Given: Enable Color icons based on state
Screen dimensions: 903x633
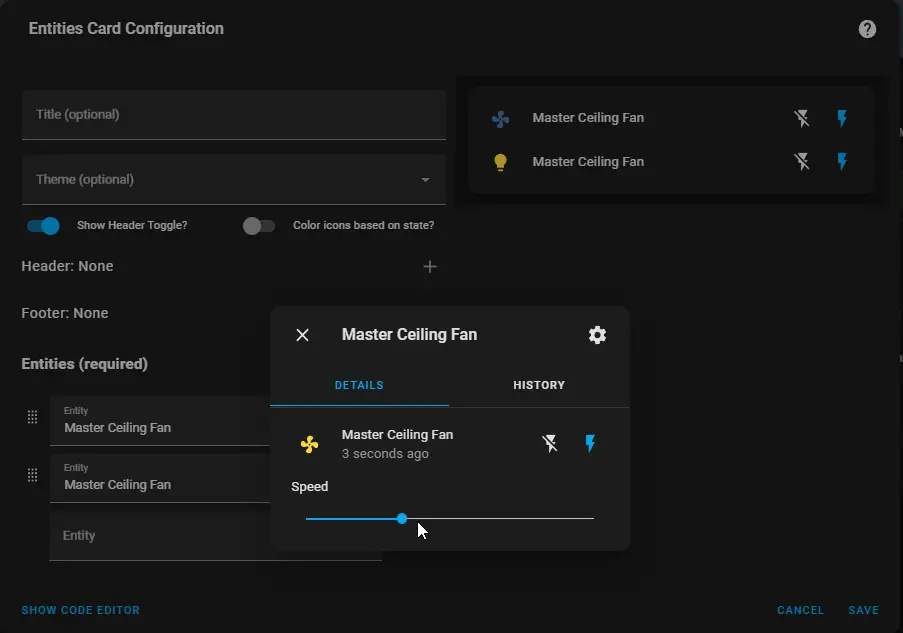Looking at the screenshot, I should click(259, 226).
